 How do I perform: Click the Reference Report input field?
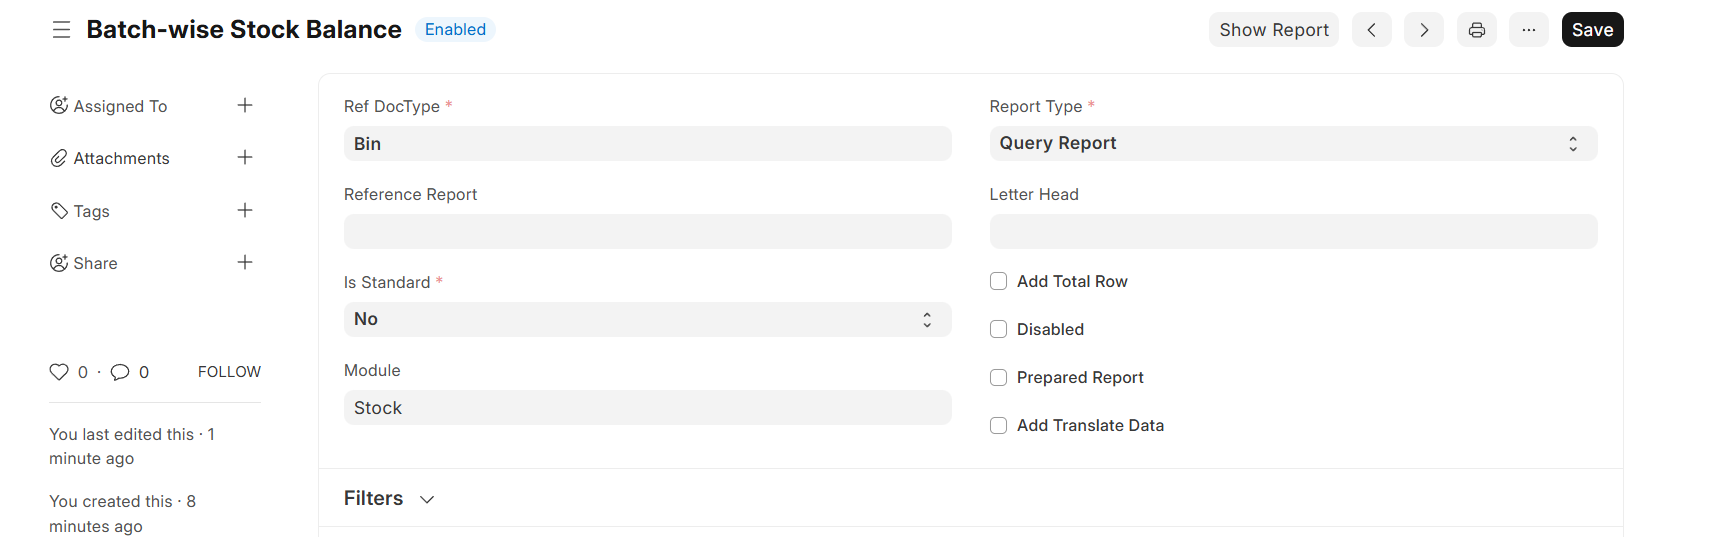coord(647,231)
